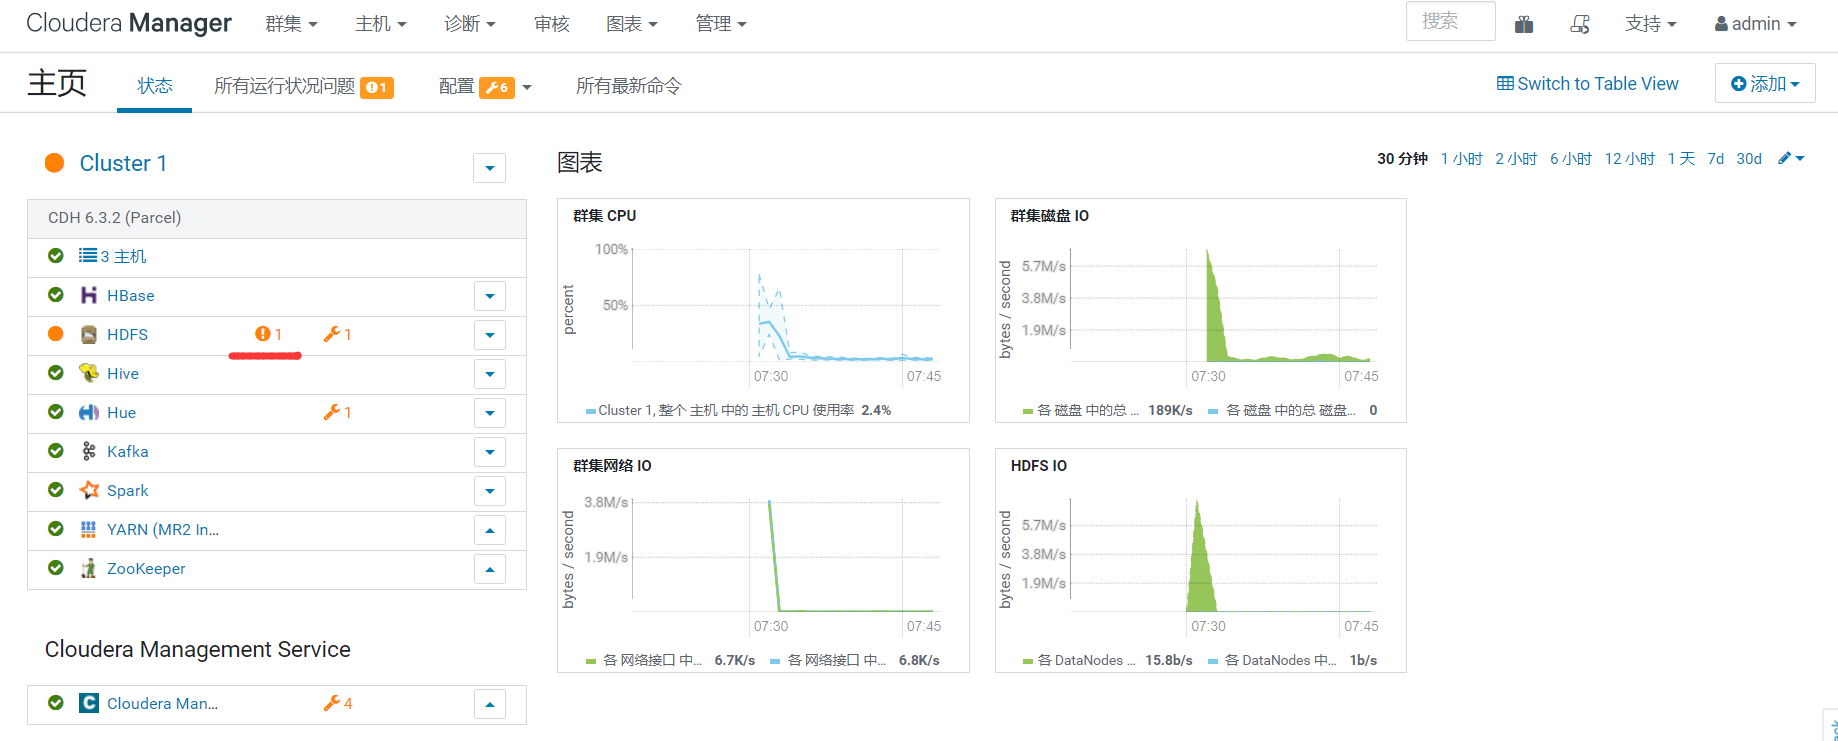Open the ZooKeeper actions dropup arrow
The image size is (1838, 741).
[x=490, y=569]
